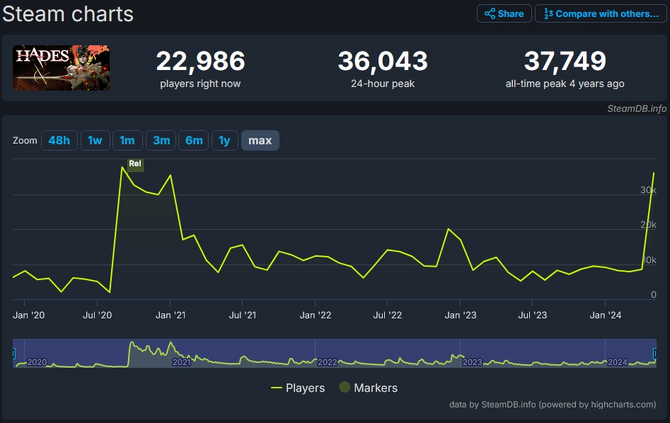Select the max zoom range
Image resolution: width=670 pixels, height=423 pixels.
pyautogui.click(x=260, y=140)
